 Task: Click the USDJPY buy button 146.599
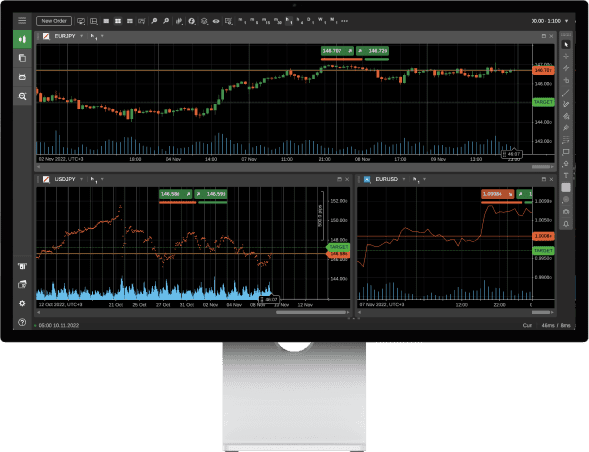coord(211,194)
